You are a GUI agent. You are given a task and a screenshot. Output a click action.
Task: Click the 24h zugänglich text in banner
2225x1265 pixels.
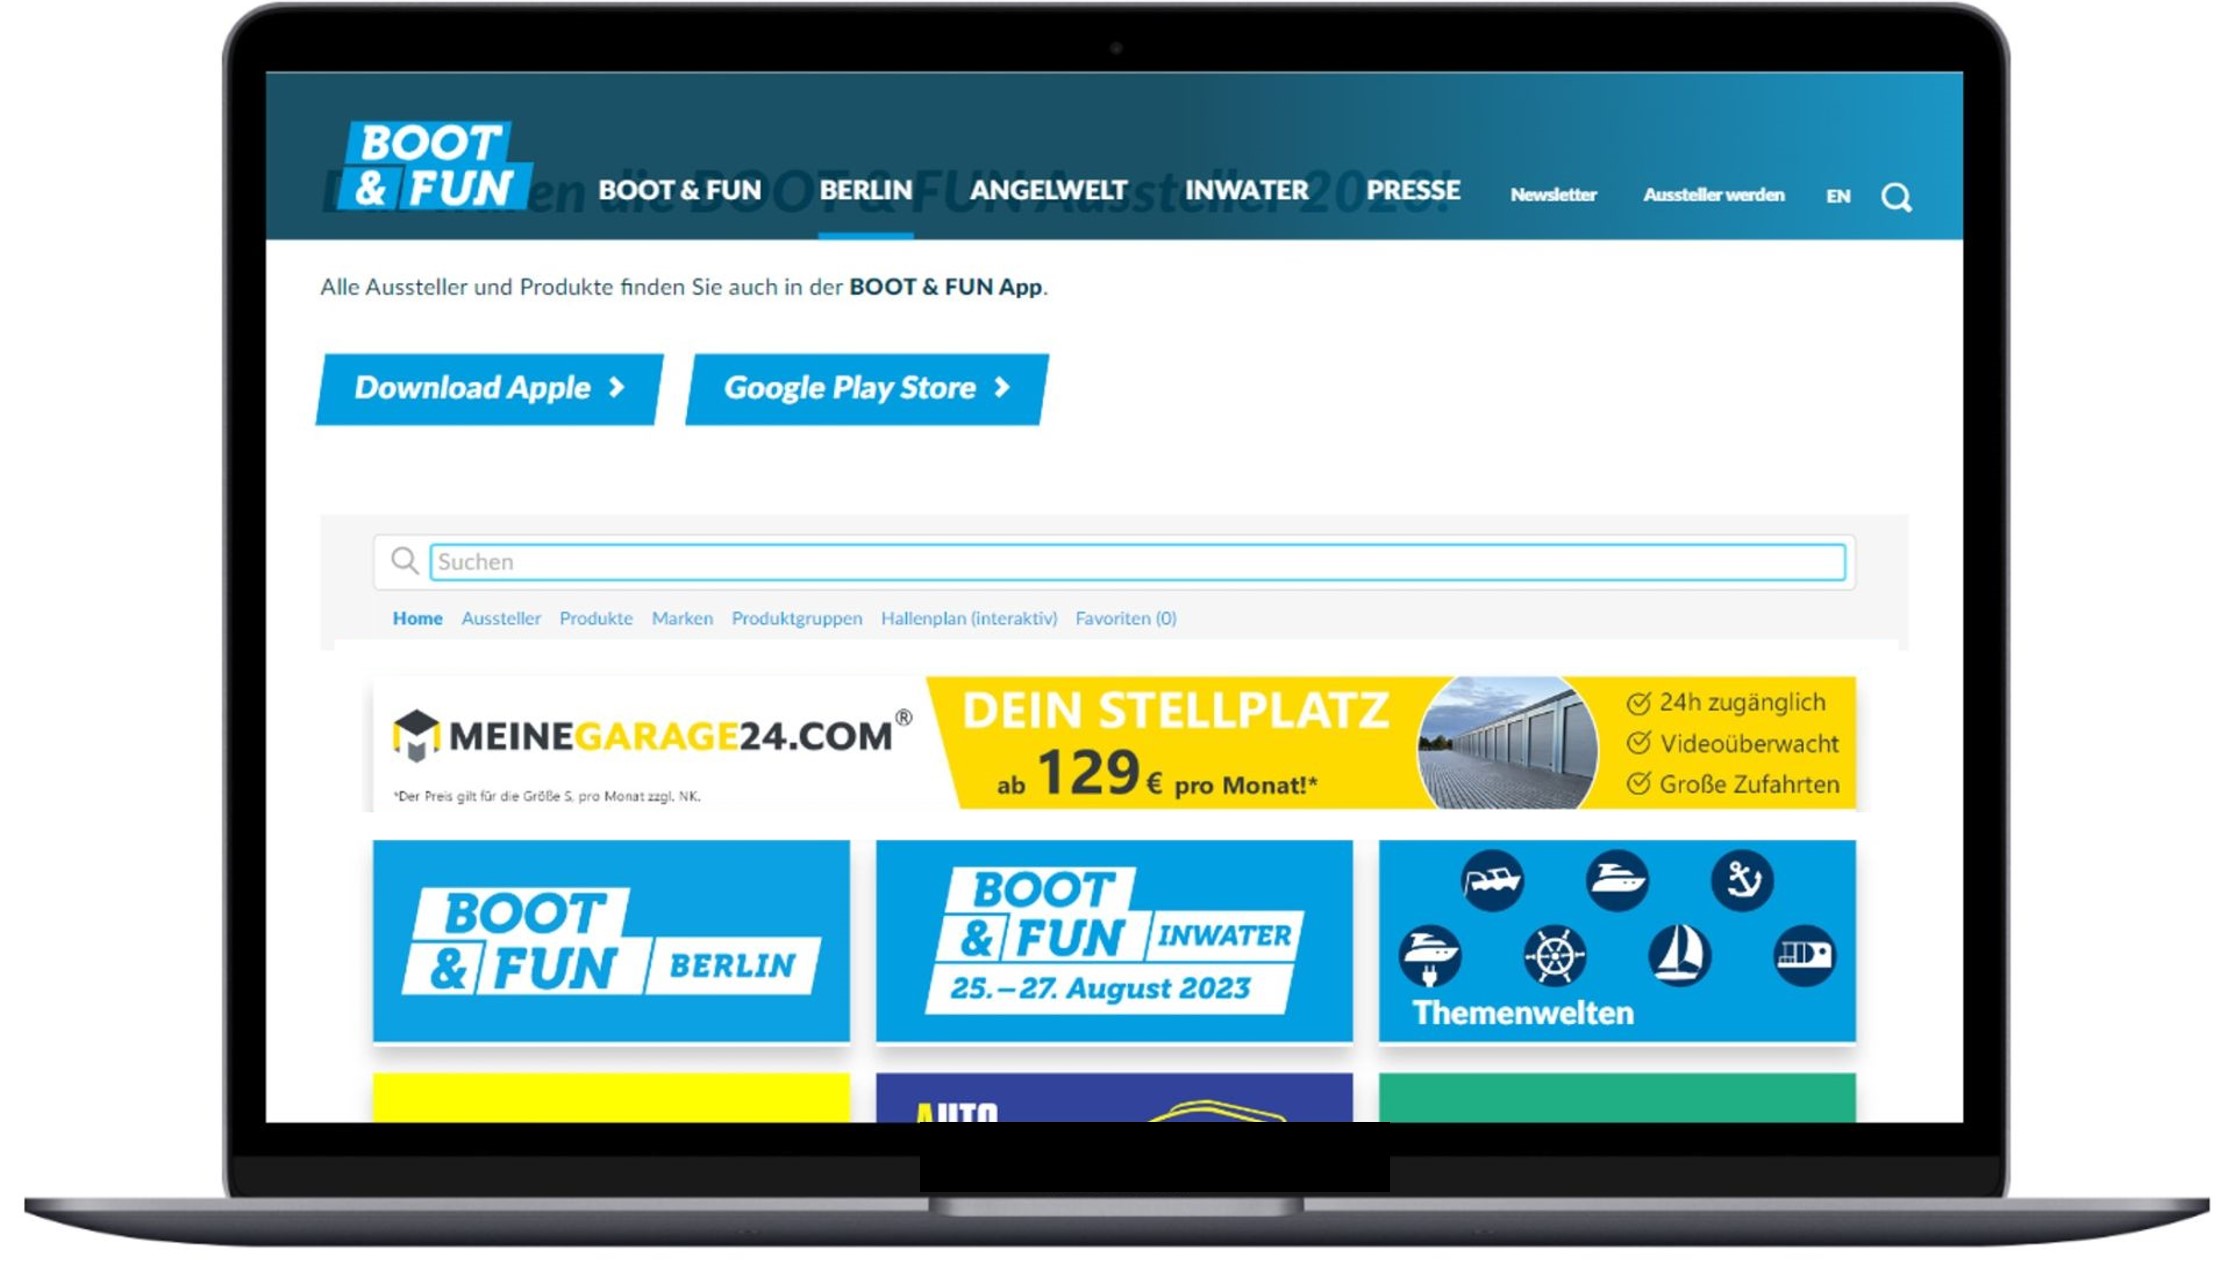coord(1741,703)
